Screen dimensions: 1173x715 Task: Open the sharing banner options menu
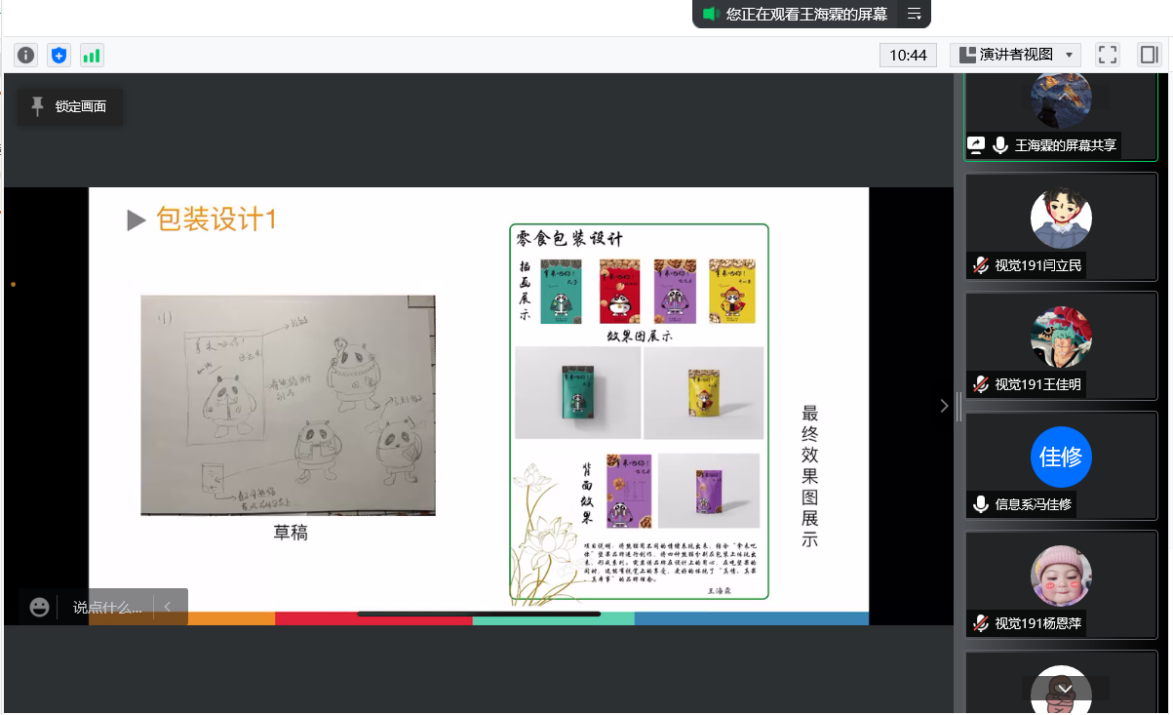pyautogui.click(x=914, y=14)
